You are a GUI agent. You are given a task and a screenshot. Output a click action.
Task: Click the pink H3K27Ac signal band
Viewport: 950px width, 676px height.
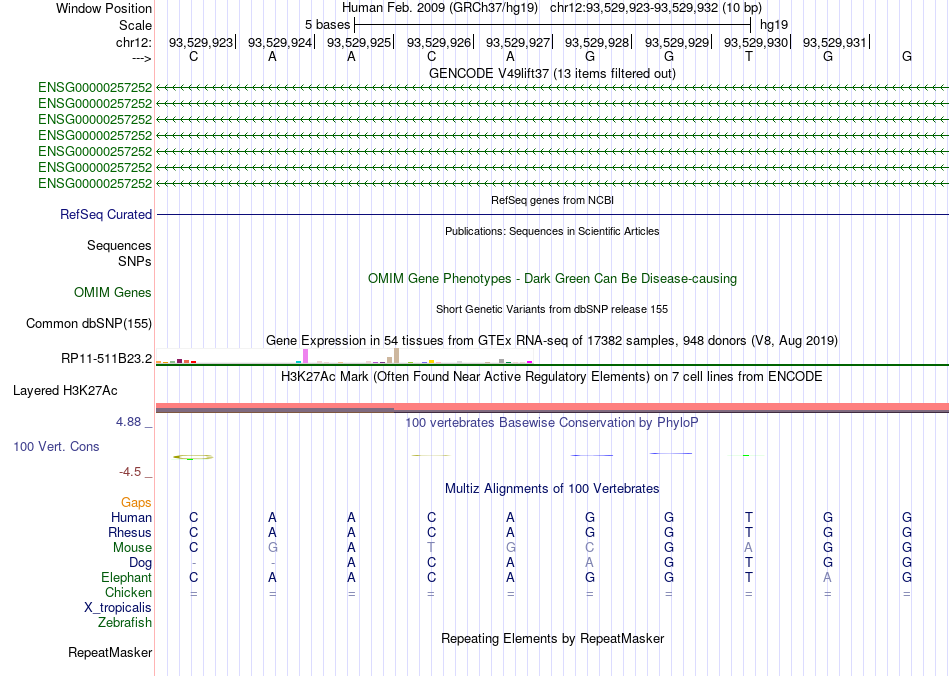pyautogui.click(x=552, y=406)
